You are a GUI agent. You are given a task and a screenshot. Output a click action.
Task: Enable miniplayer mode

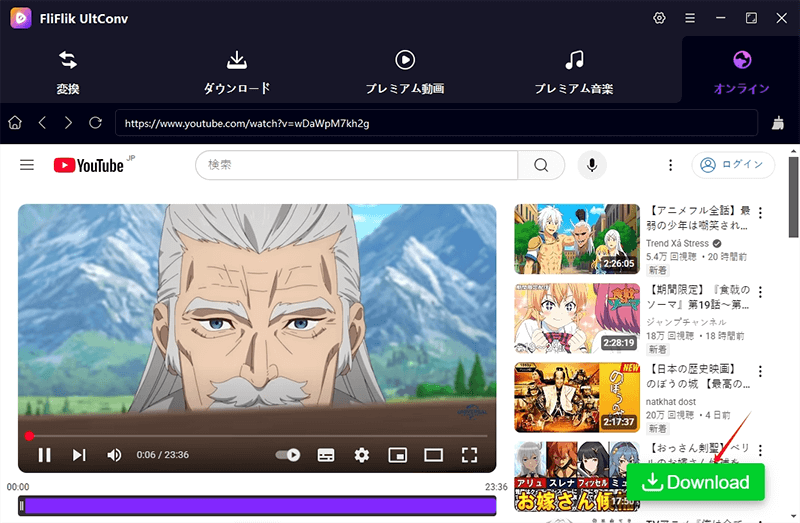click(397, 455)
